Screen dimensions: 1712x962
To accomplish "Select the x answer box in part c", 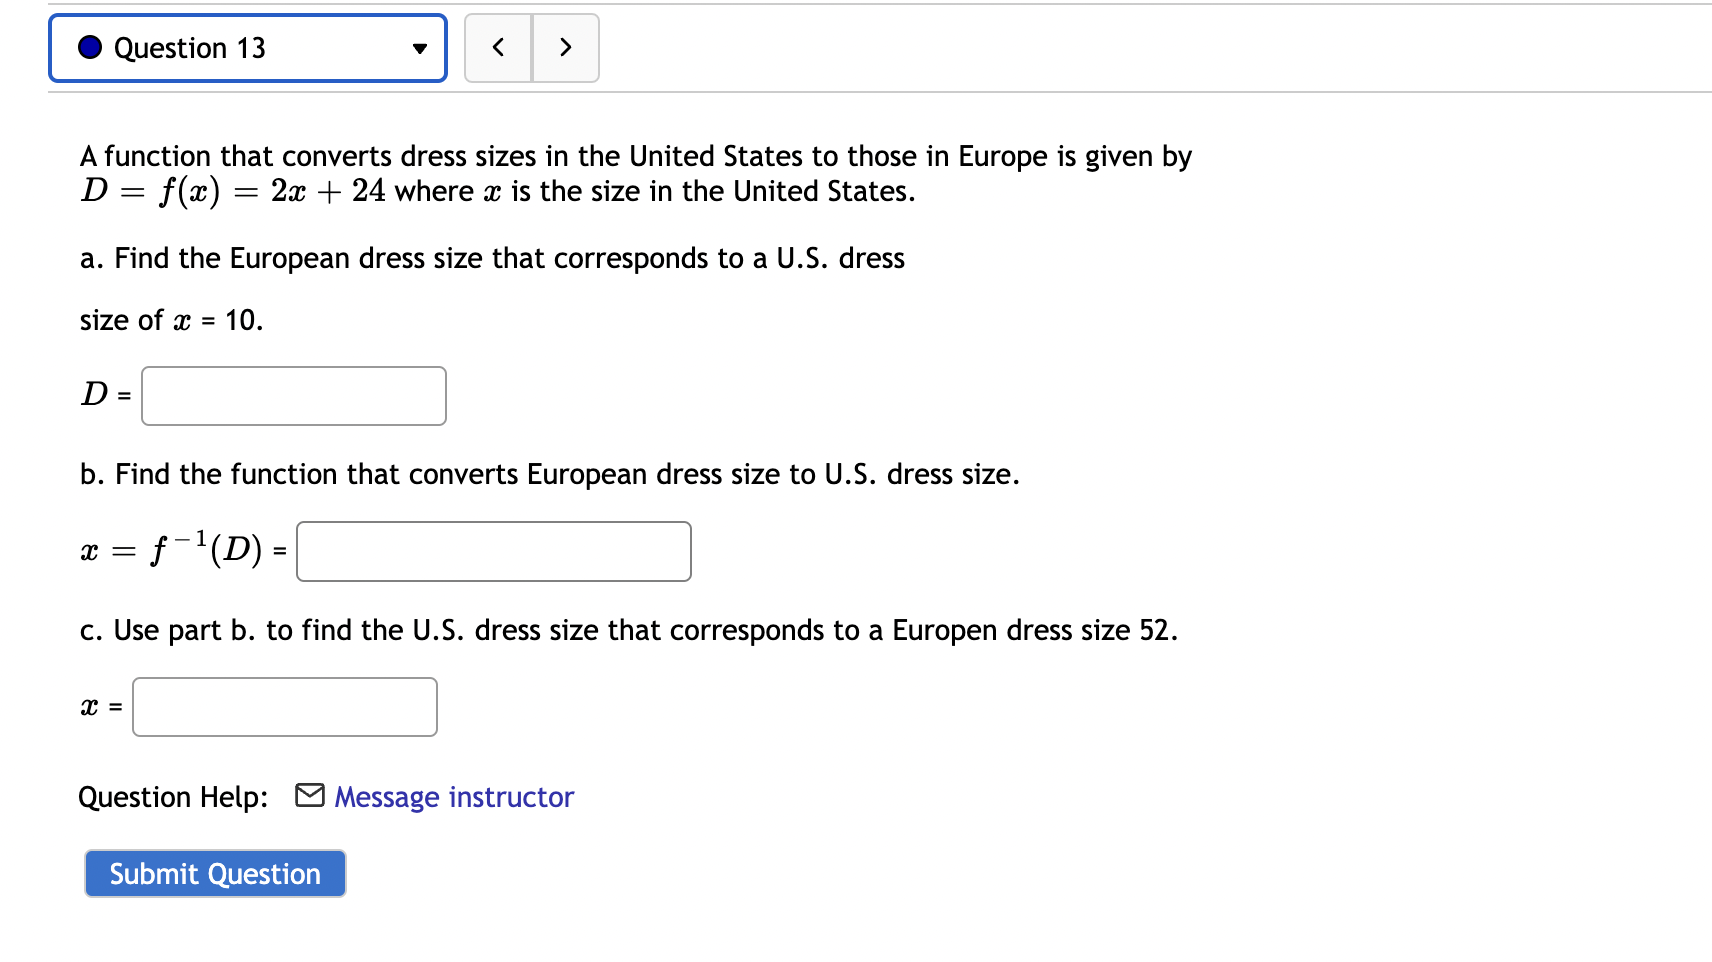I will (283, 706).
